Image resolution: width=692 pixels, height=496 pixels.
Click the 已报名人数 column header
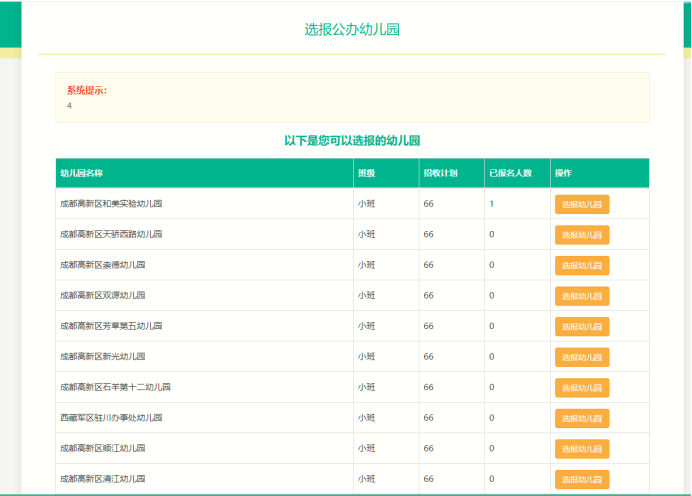(x=510, y=173)
